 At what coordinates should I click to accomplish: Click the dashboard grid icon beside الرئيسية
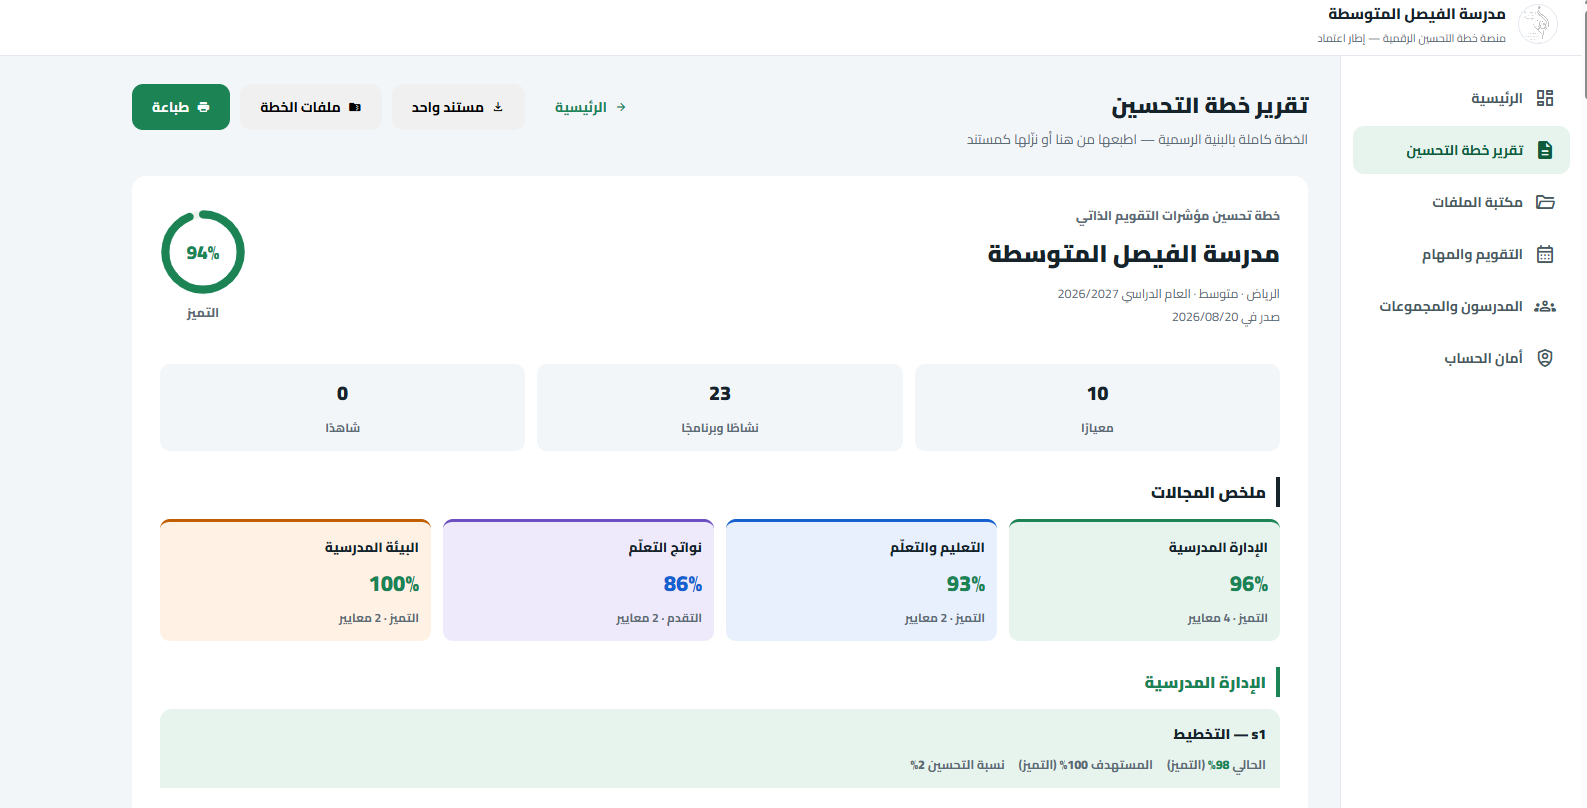pos(1545,98)
